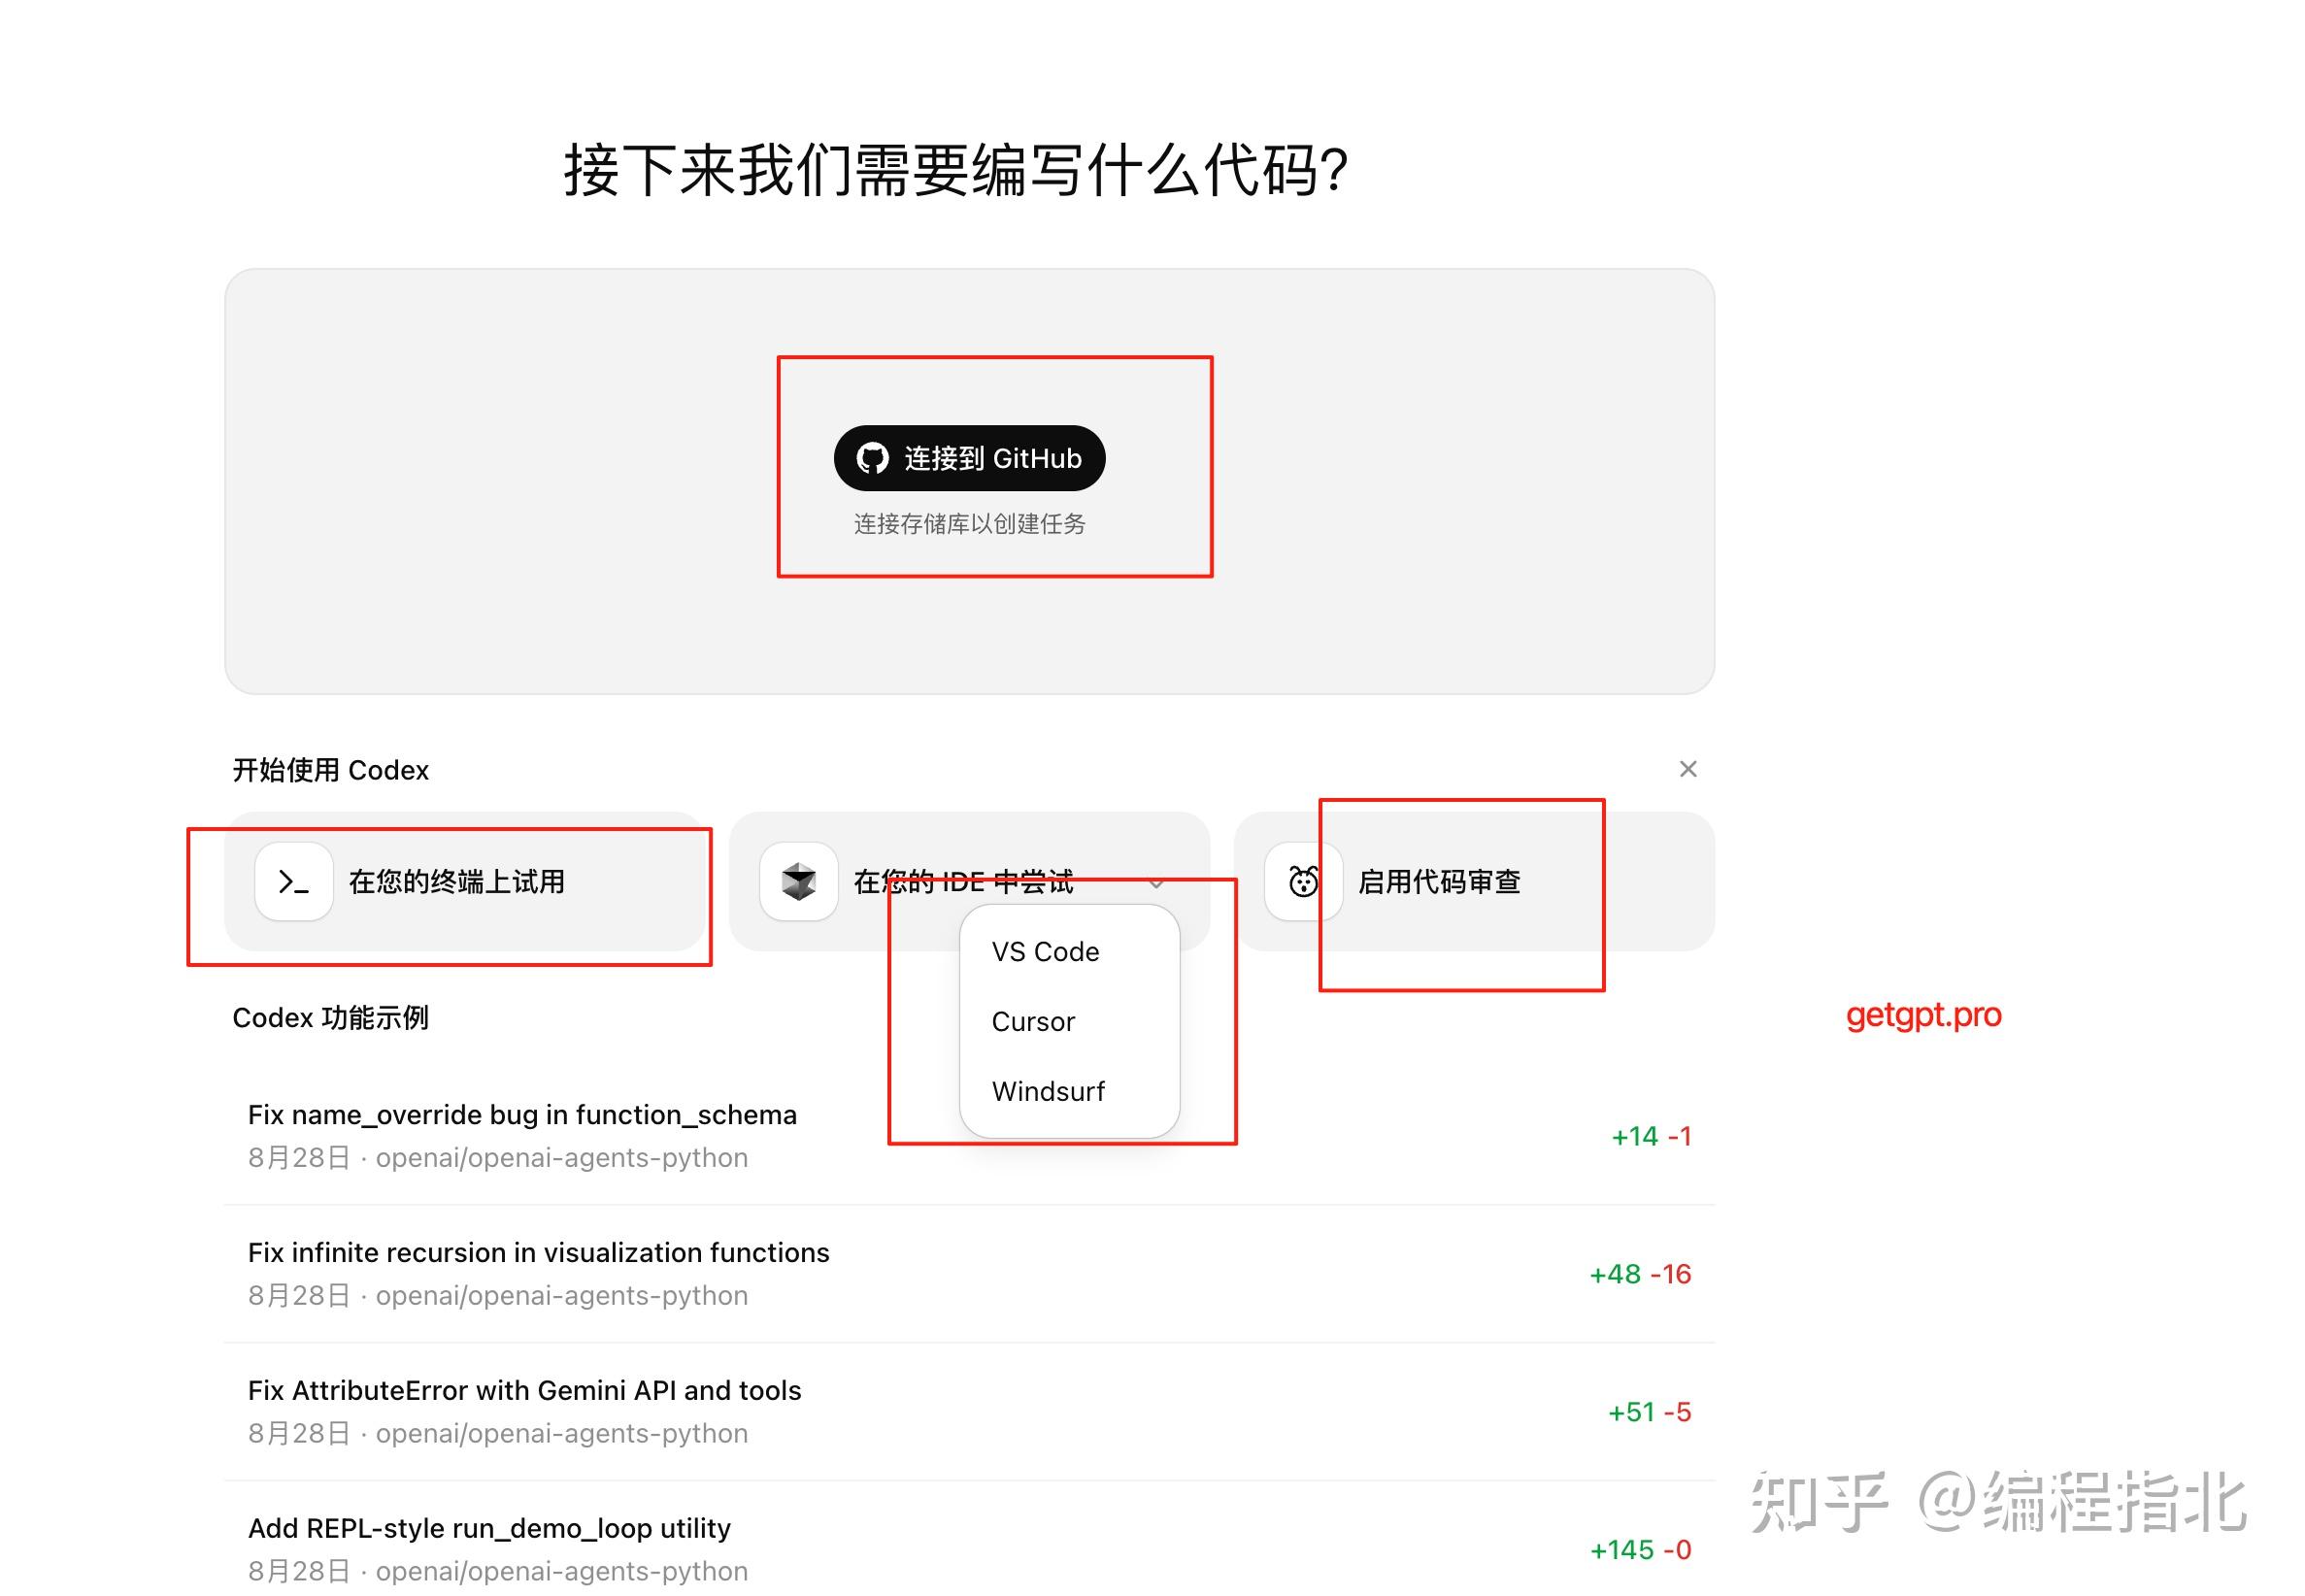Dismiss the 开始使用 Codex section with the X

pyautogui.click(x=1688, y=768)
